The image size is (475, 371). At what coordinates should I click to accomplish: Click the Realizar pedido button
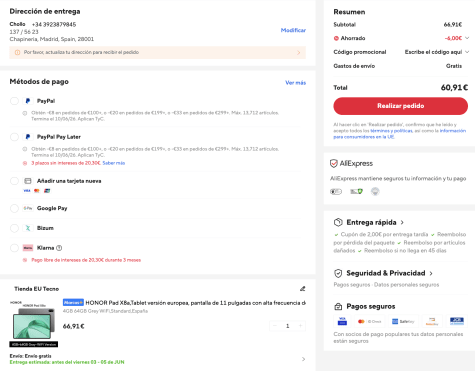pos(401,106)
